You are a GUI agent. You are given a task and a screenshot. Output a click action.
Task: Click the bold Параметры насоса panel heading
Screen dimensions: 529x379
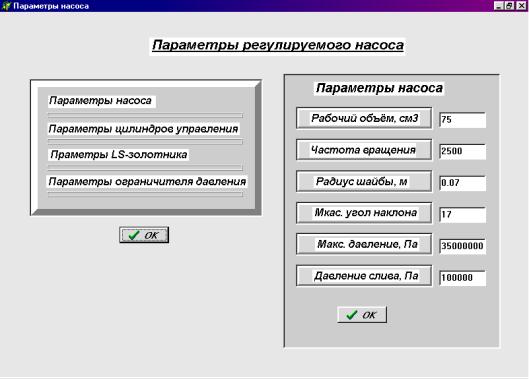tap(379, 88)
